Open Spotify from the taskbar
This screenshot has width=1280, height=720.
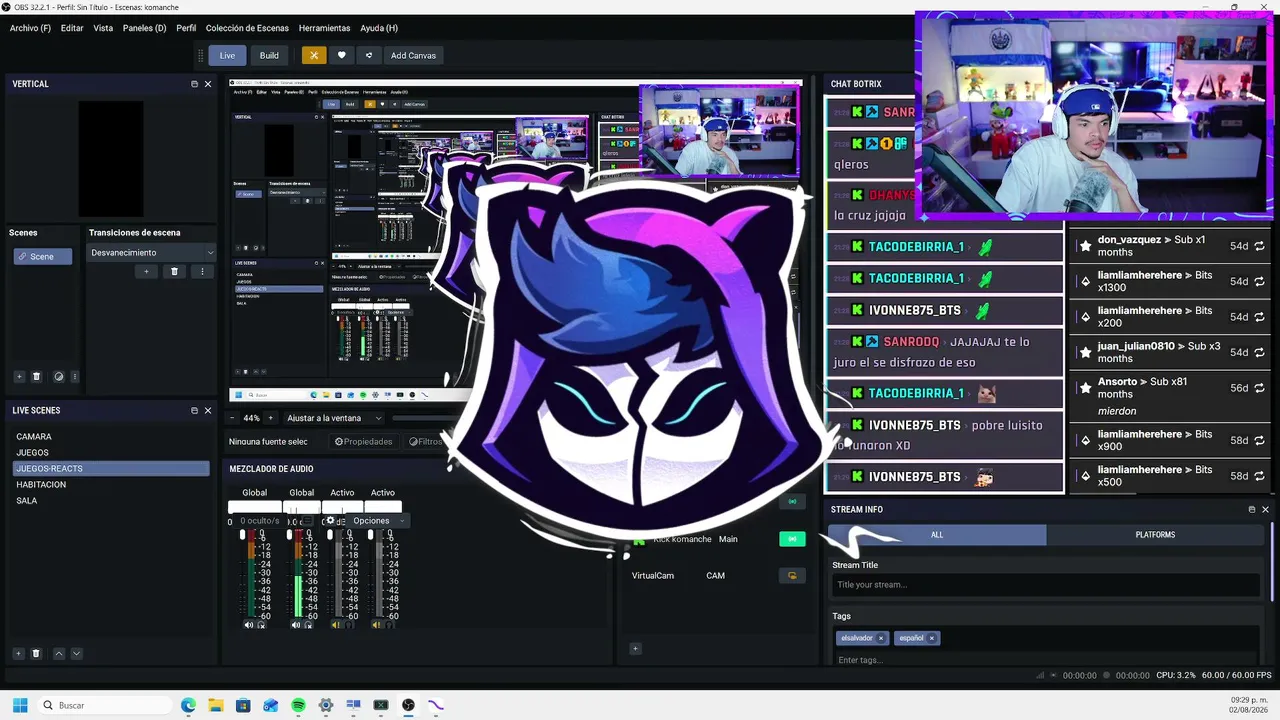pyautogui.click(x=298, y=705)
